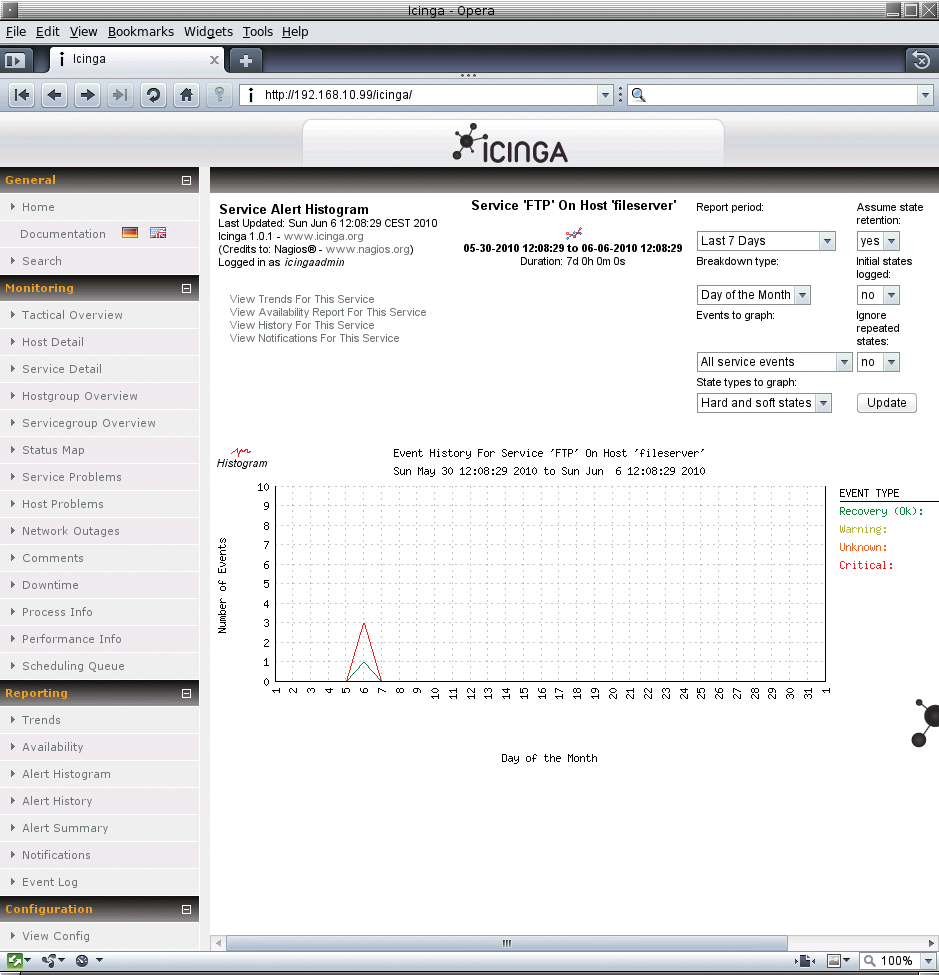The height and width of the screenshot is (975, 939).
Task: Click the closed tabs trash icon
Action: tap(921, 60)
